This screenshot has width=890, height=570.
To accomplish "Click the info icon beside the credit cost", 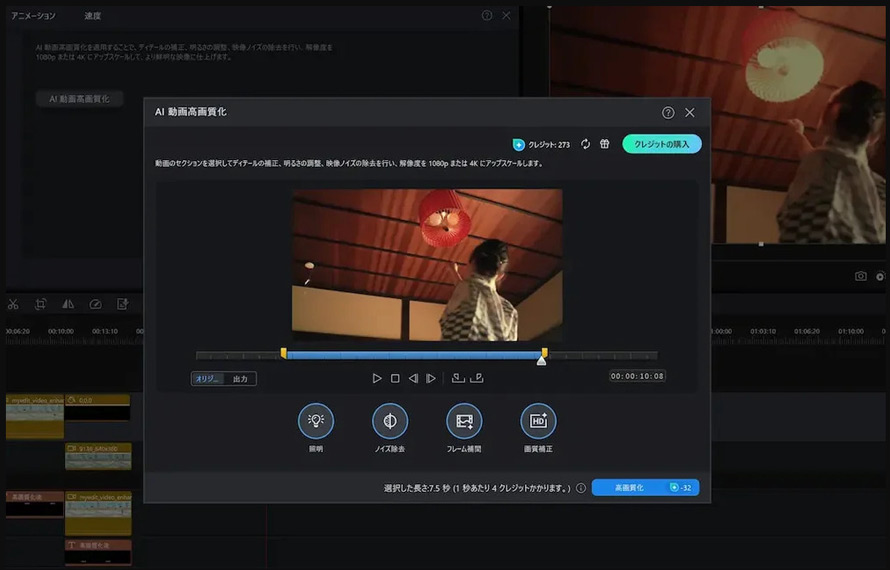I will [x=581, y=488].
